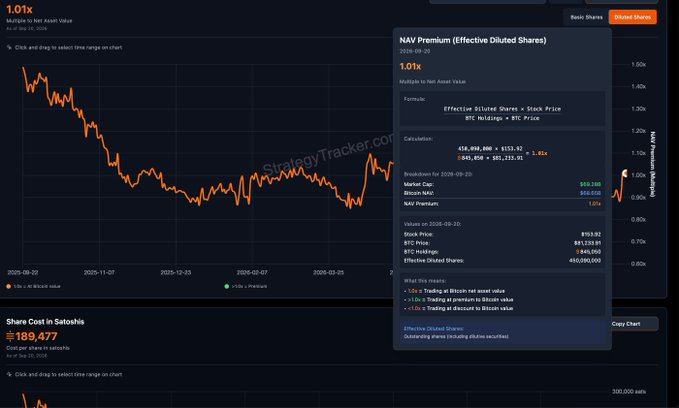Click the green Market Cap value
This screenshot has width=679, height=408.
click(590, 184)
